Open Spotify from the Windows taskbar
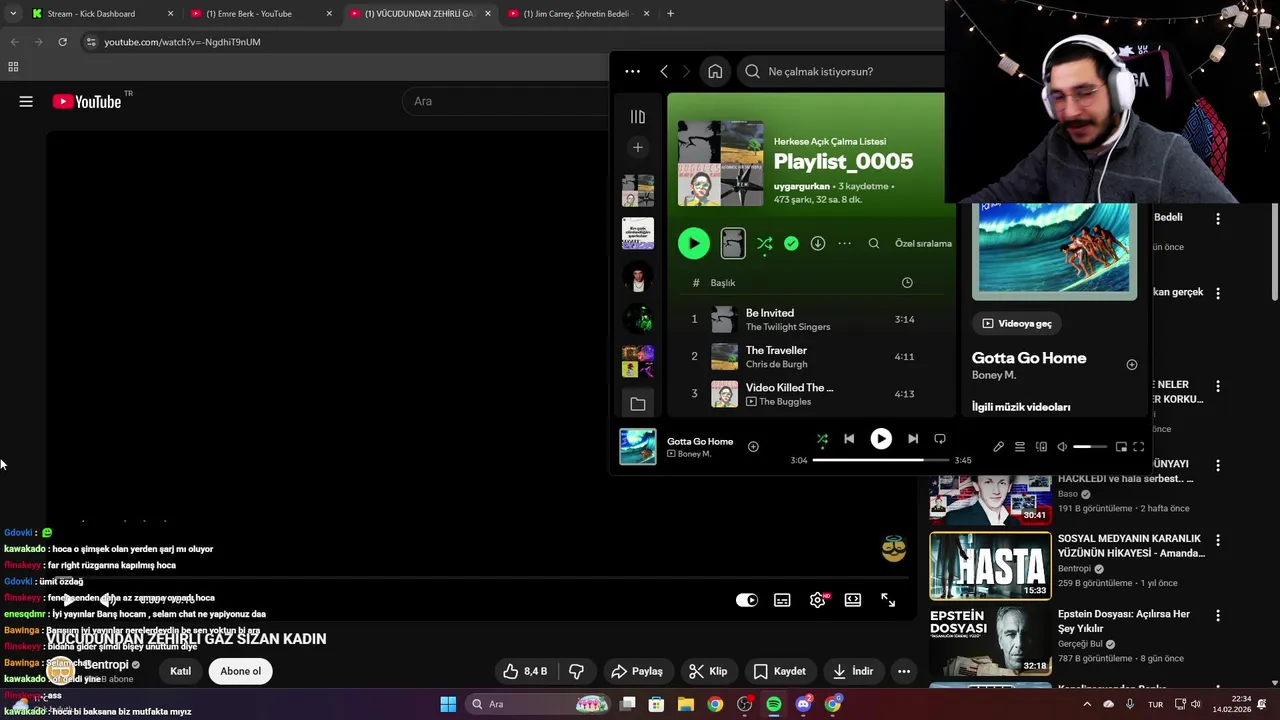The image size is (1280, 720). click(774, 704)
